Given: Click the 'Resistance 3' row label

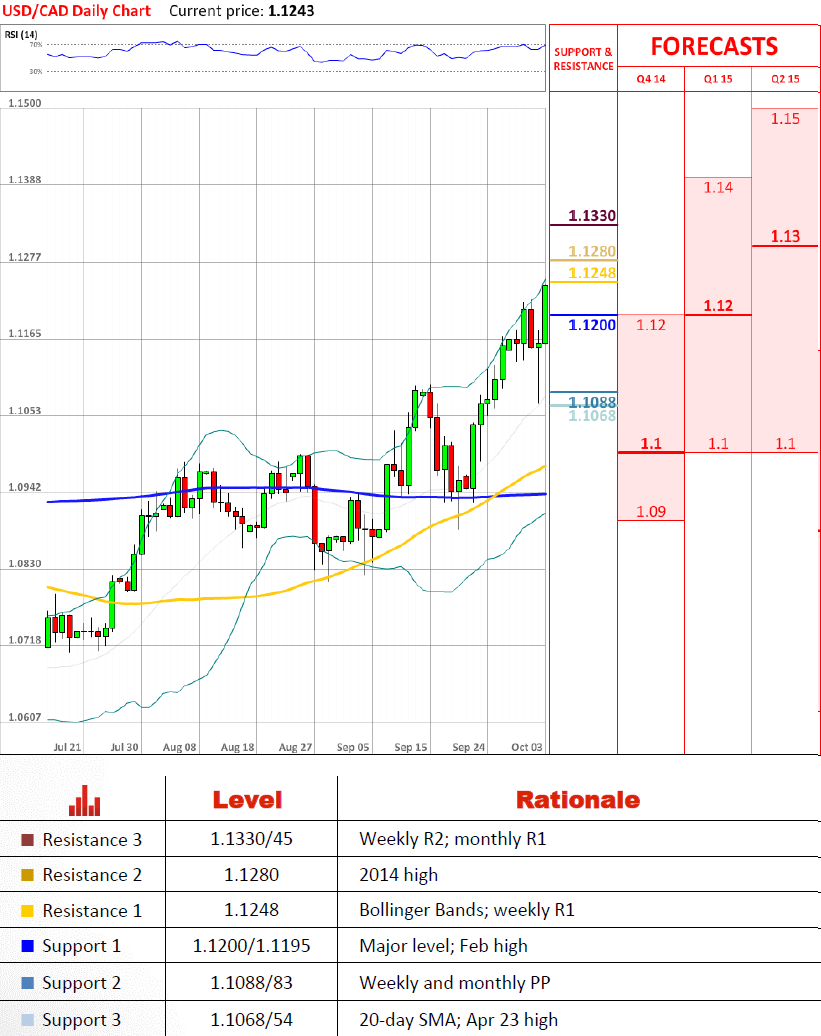Looking at the screenshot, I should (x=92, y=840).
